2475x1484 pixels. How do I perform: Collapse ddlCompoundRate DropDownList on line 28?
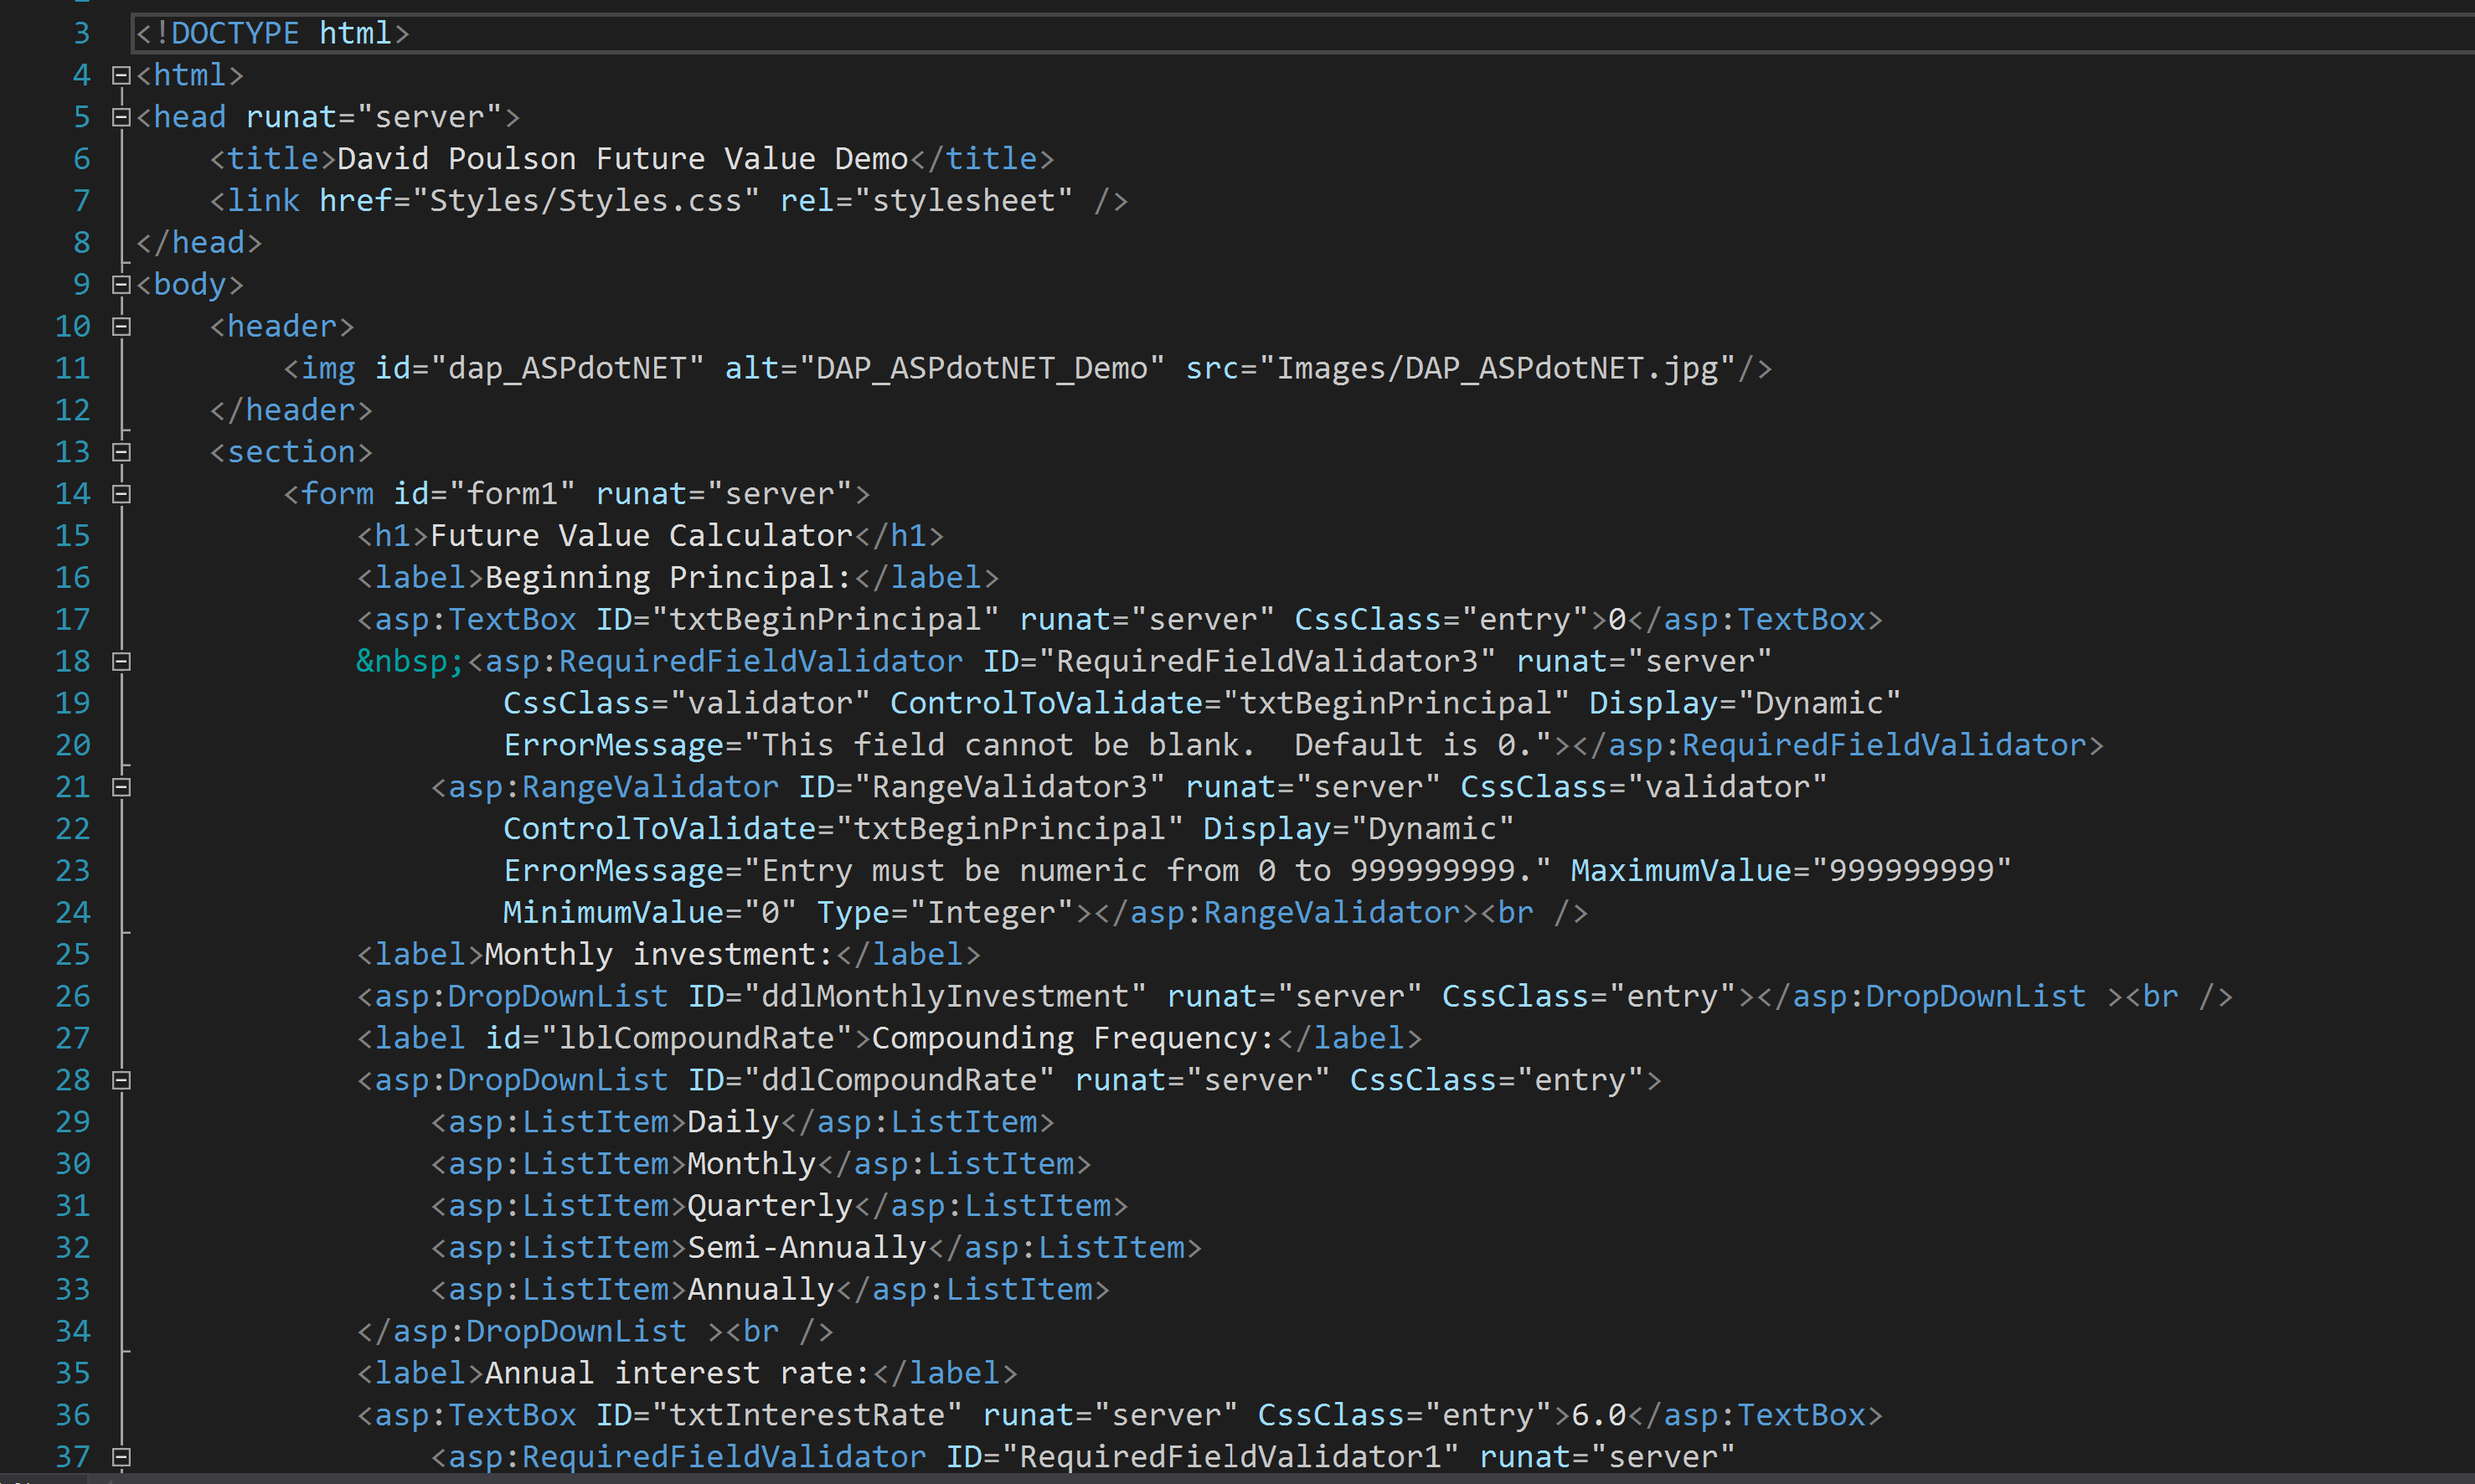pyautogui.click(x=121, y=1080)
